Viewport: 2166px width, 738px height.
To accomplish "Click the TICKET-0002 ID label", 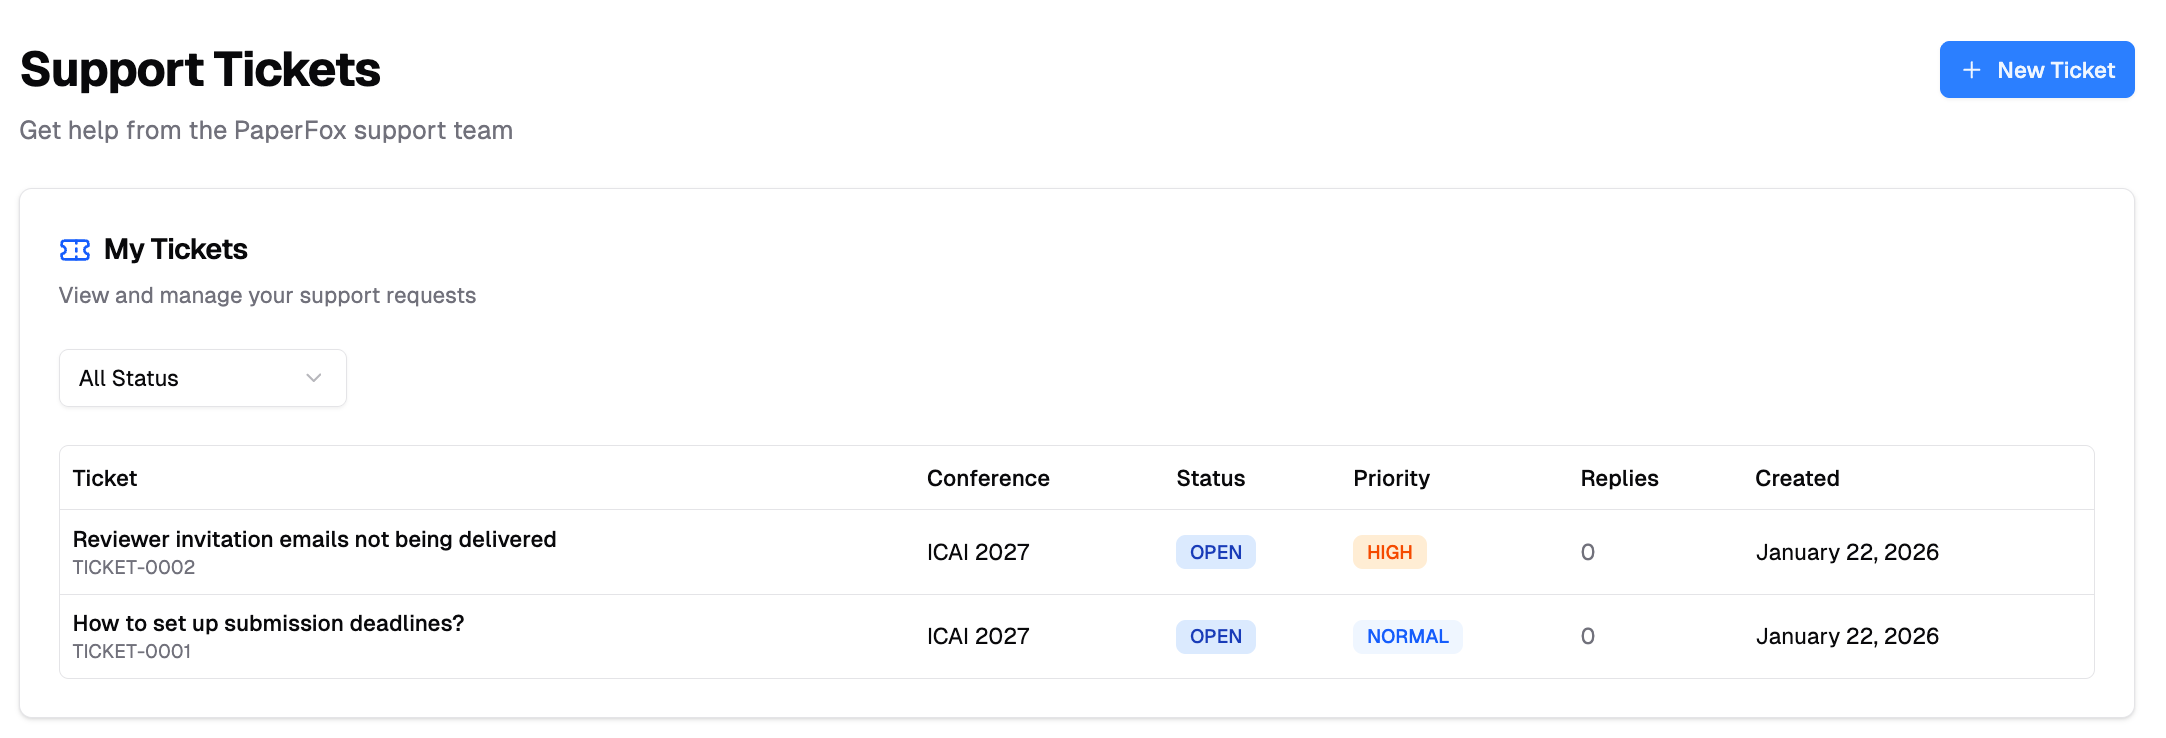I will [134, 568].
